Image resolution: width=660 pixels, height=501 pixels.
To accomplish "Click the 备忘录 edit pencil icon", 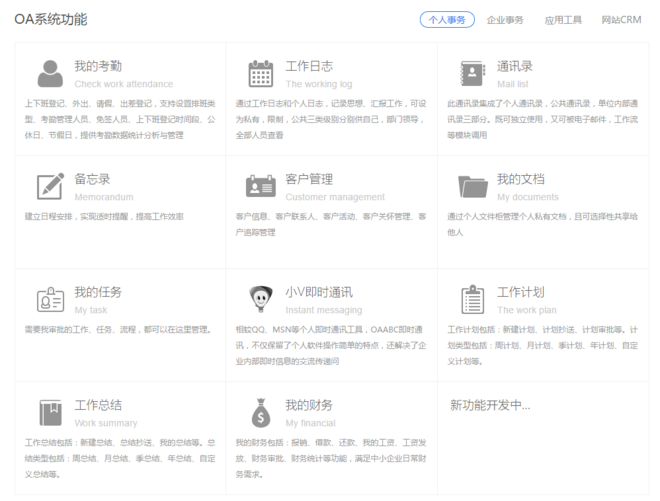I will (51, 186).
